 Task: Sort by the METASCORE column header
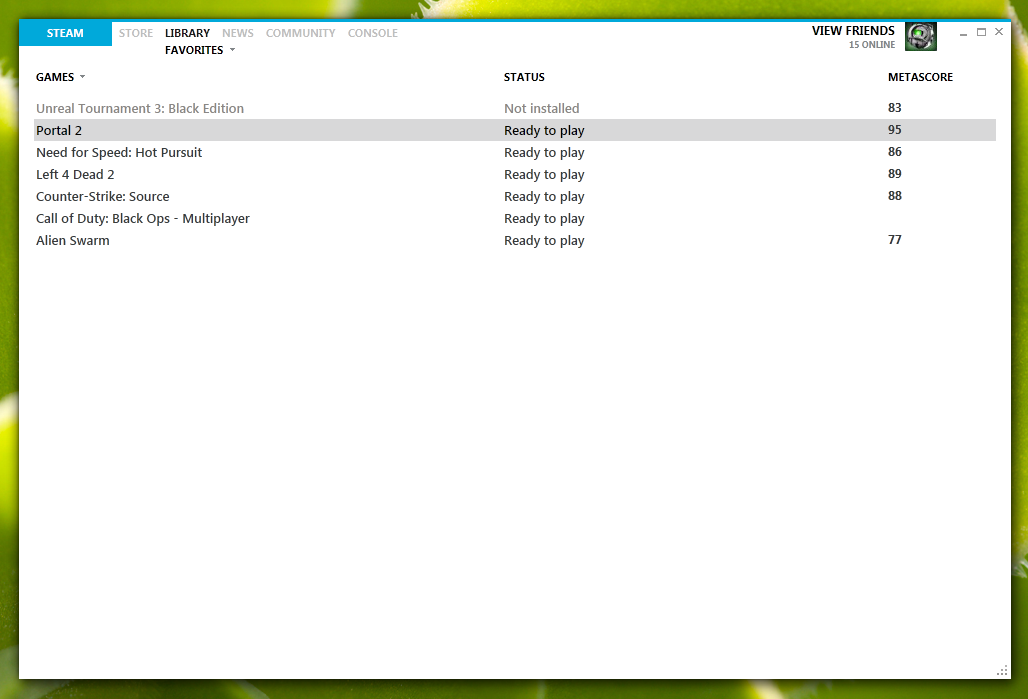[x=920, y=77]
